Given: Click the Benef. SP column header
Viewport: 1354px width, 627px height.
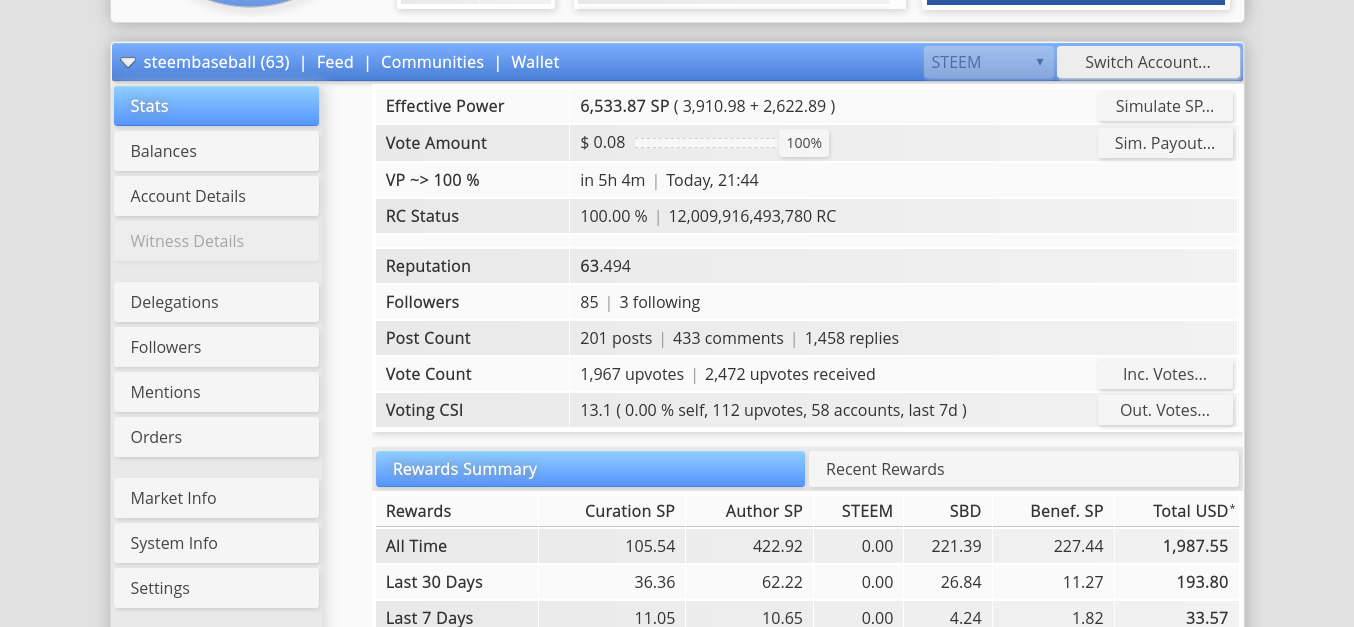Looking at the screenshot, I should click(1067, 511).
